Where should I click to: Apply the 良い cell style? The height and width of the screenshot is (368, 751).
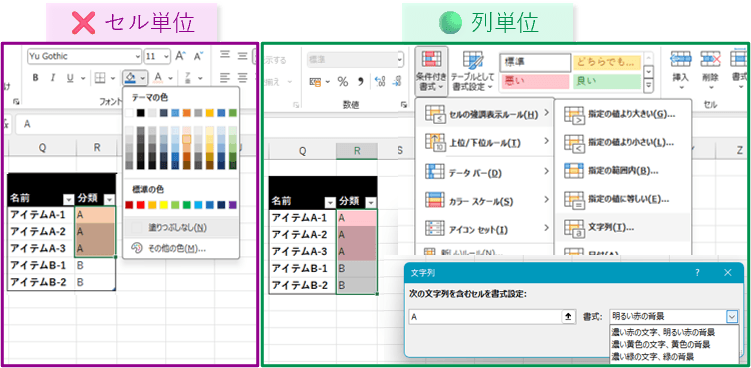(x=607, y=82)
